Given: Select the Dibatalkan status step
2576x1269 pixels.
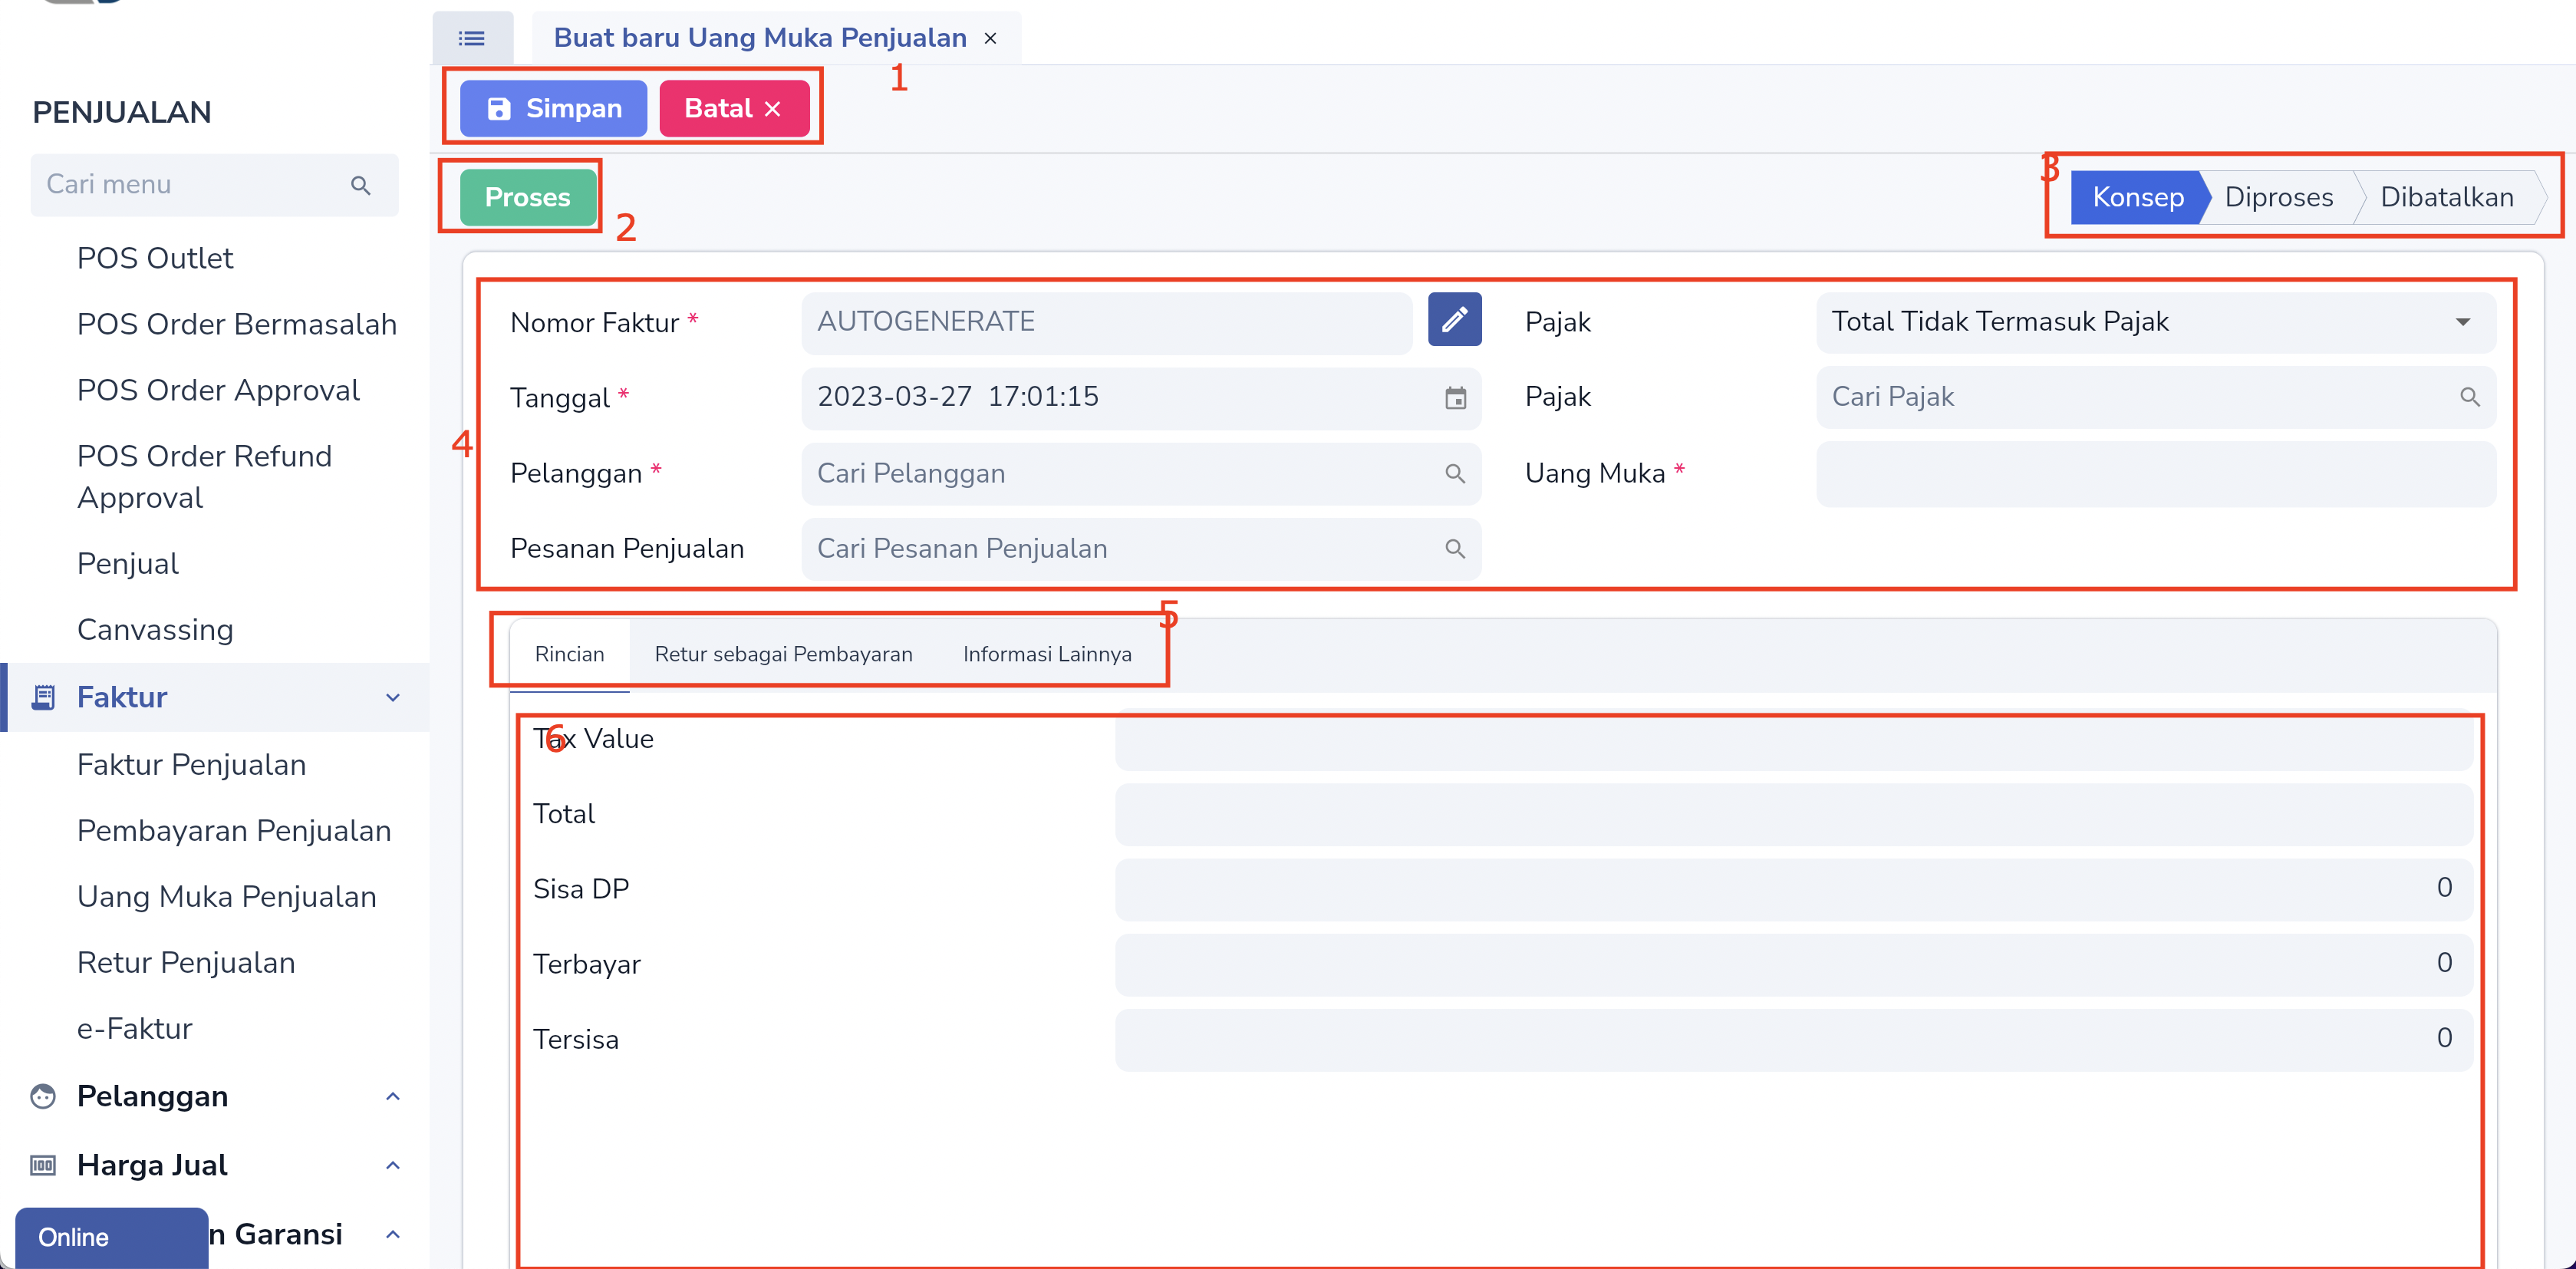Looking at the screenshot, I should tap(2446, 197).
